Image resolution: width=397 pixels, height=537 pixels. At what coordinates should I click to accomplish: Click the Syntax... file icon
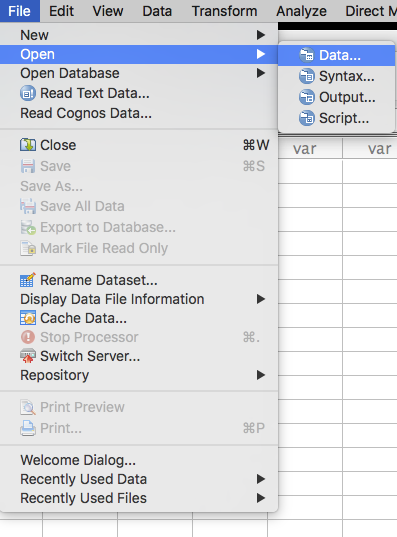tap(307, 76)
